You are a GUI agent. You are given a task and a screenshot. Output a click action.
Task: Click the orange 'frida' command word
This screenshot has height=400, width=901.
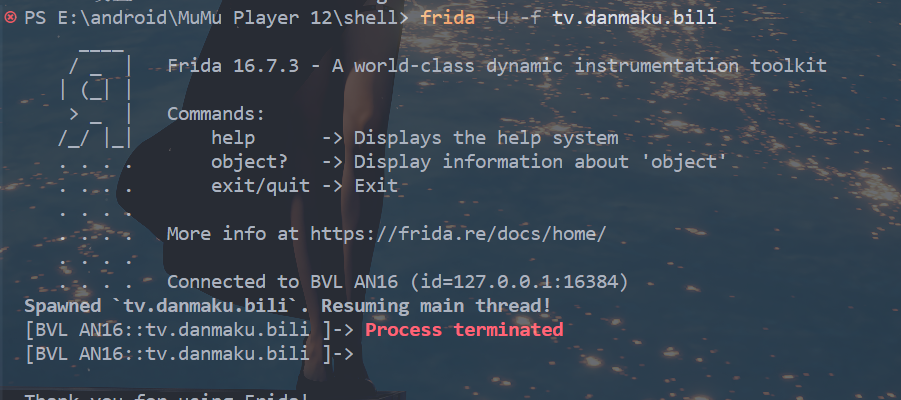(x=448, y=17)
